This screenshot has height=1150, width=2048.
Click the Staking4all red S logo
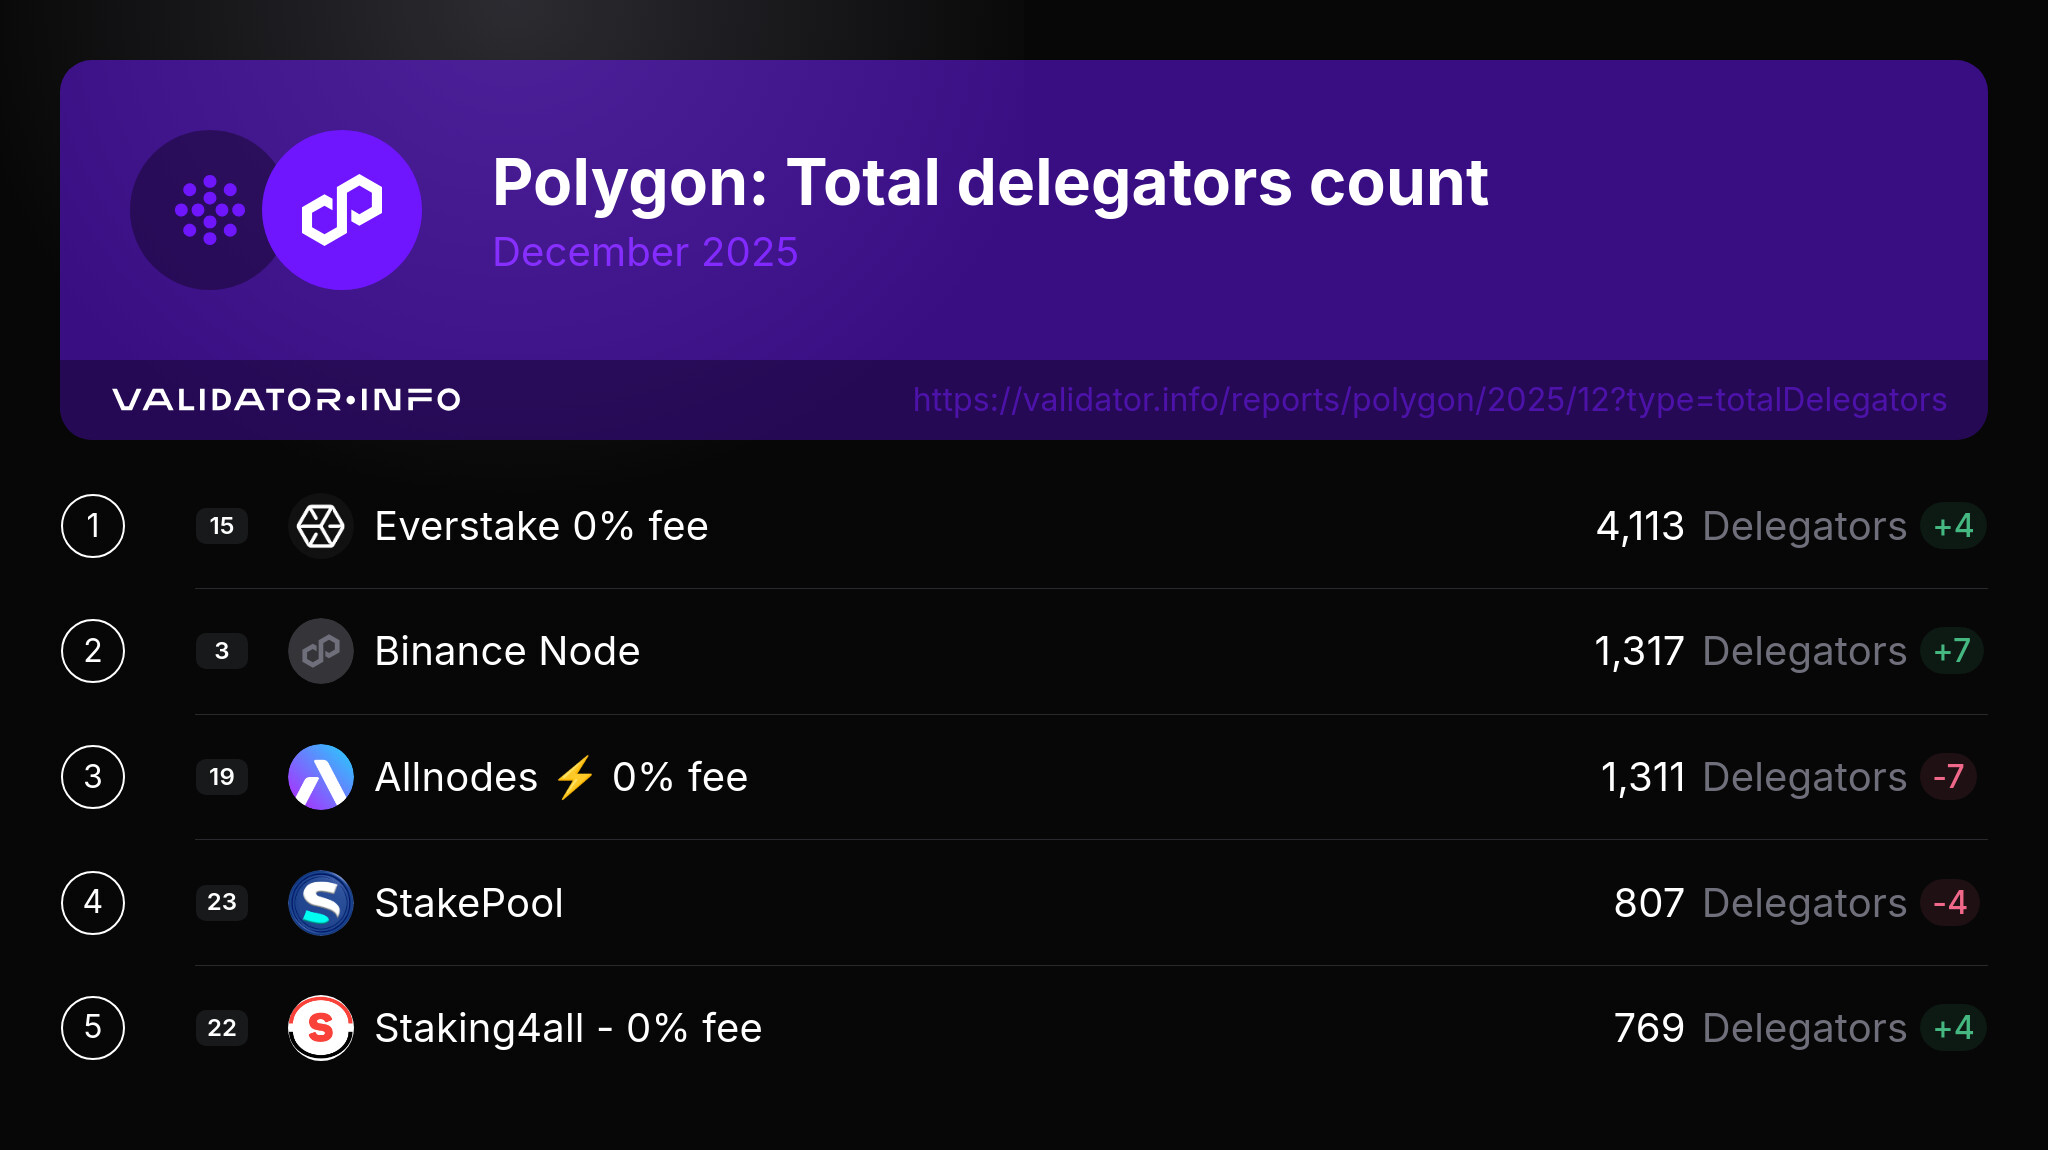pyautogui.click(x=321, y=1028)
